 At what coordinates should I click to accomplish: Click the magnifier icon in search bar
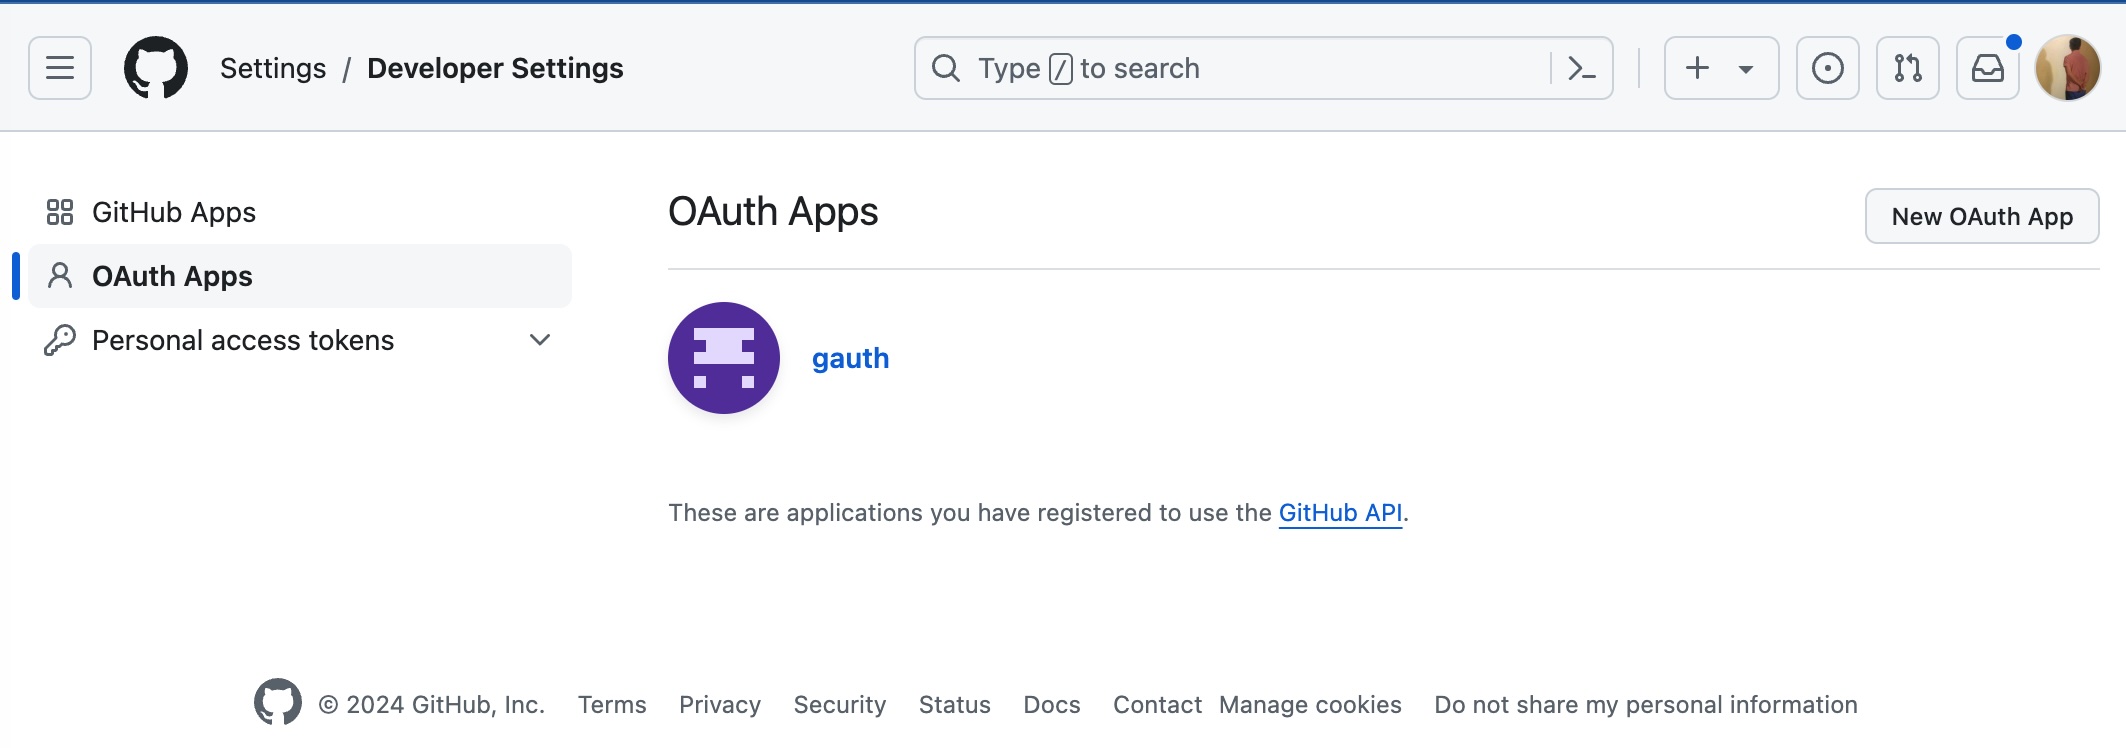point(946,68)
